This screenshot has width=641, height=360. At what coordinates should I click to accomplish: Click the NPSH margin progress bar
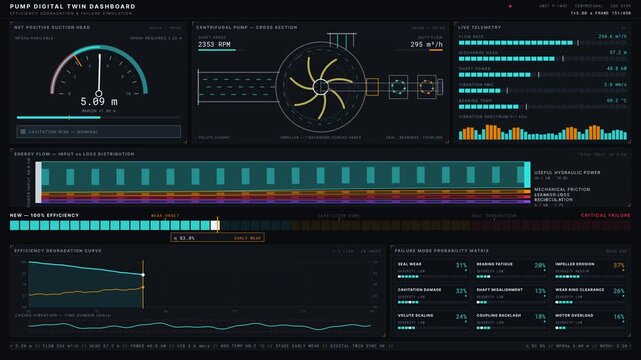click(x=99, y=117)
